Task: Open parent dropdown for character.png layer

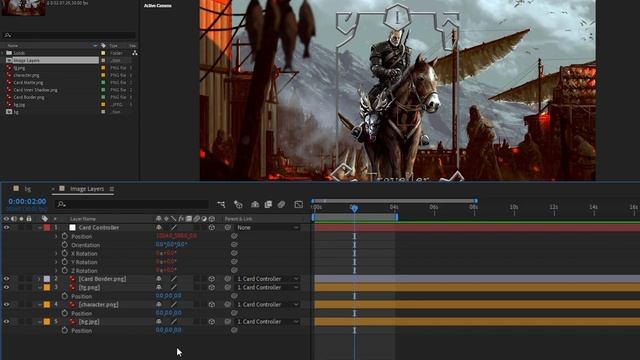Action: (x=268, y=304)
